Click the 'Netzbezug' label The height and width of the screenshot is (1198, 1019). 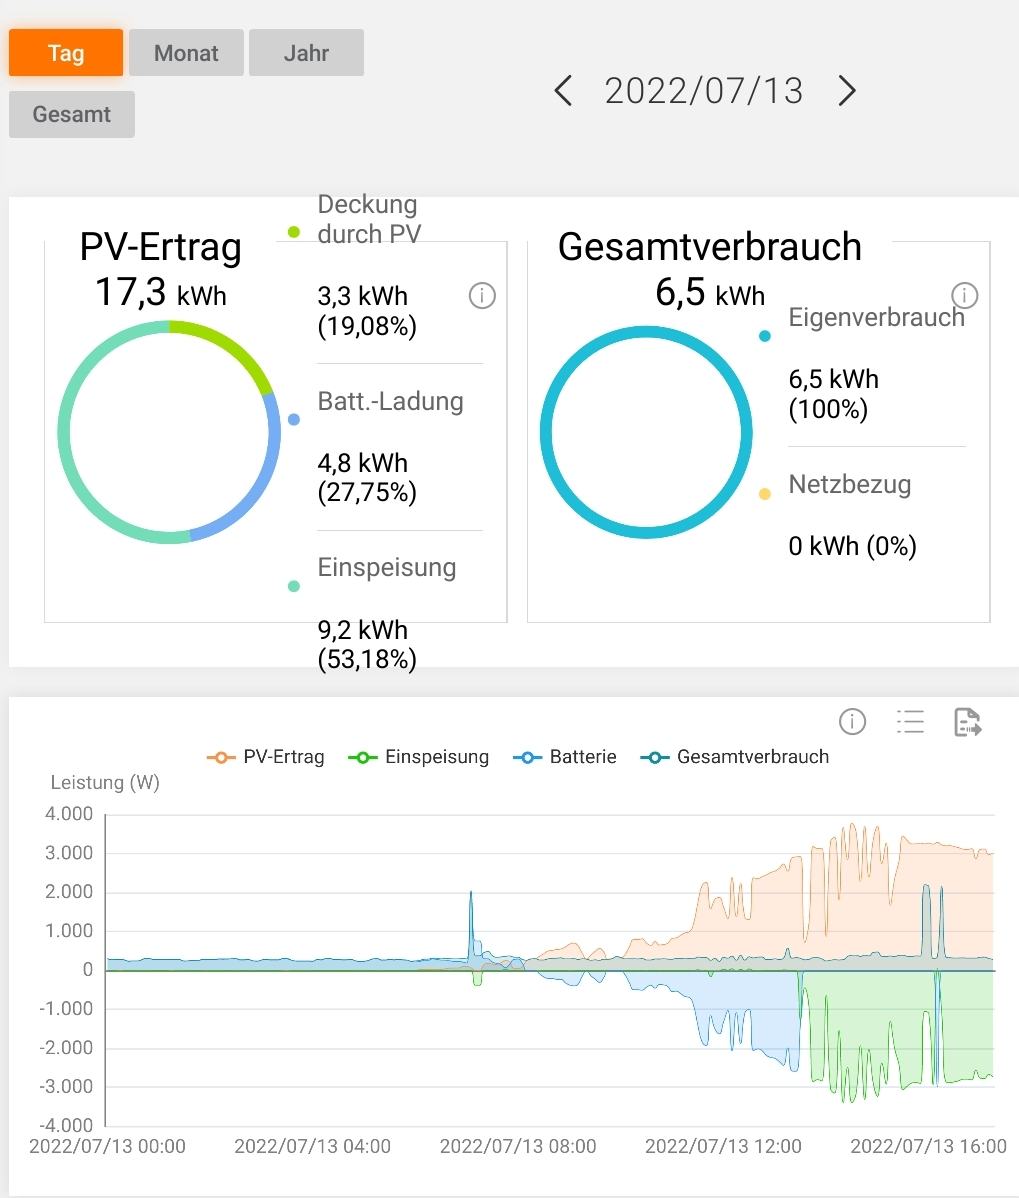pyautogui.click(x=849, y=484)
